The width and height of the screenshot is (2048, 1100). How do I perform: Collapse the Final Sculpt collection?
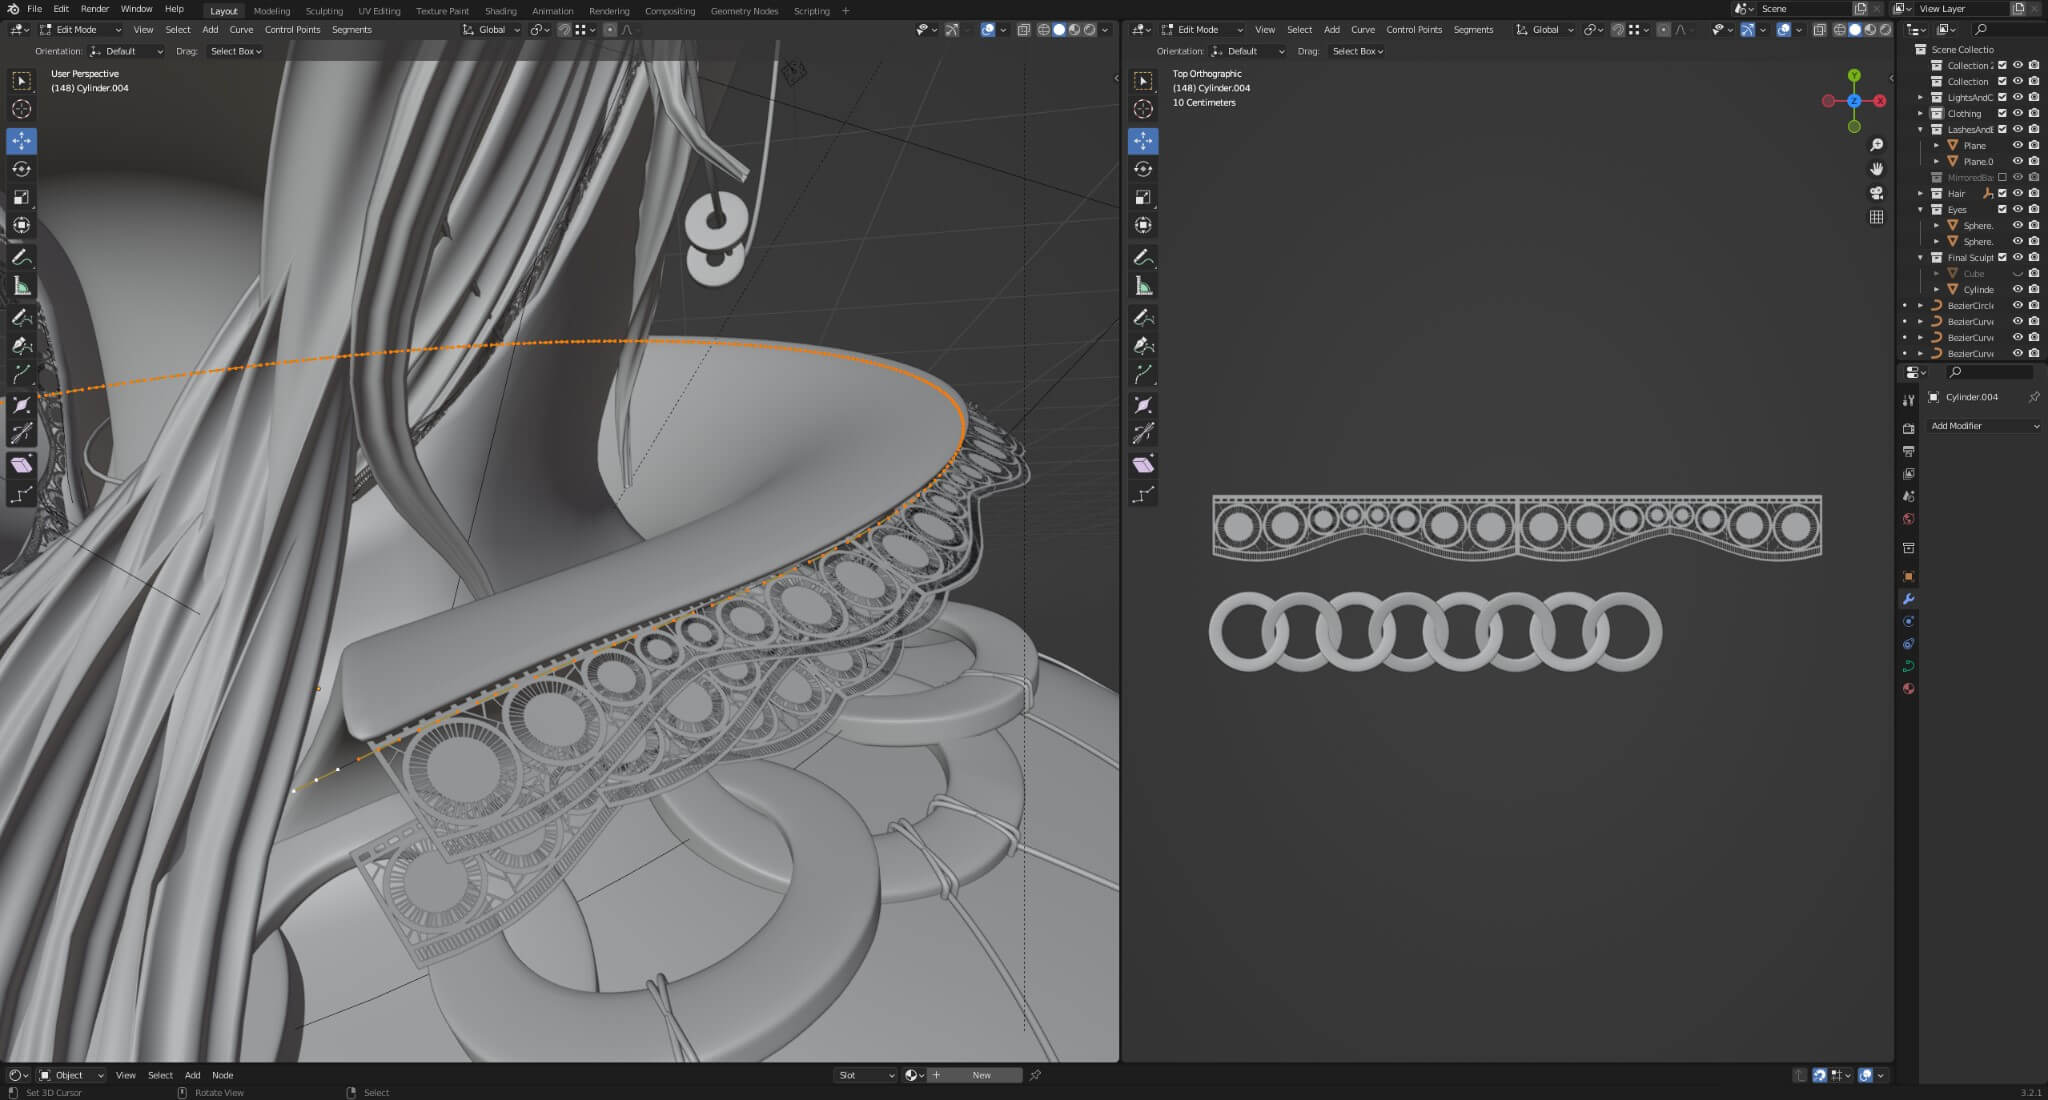1920,257
